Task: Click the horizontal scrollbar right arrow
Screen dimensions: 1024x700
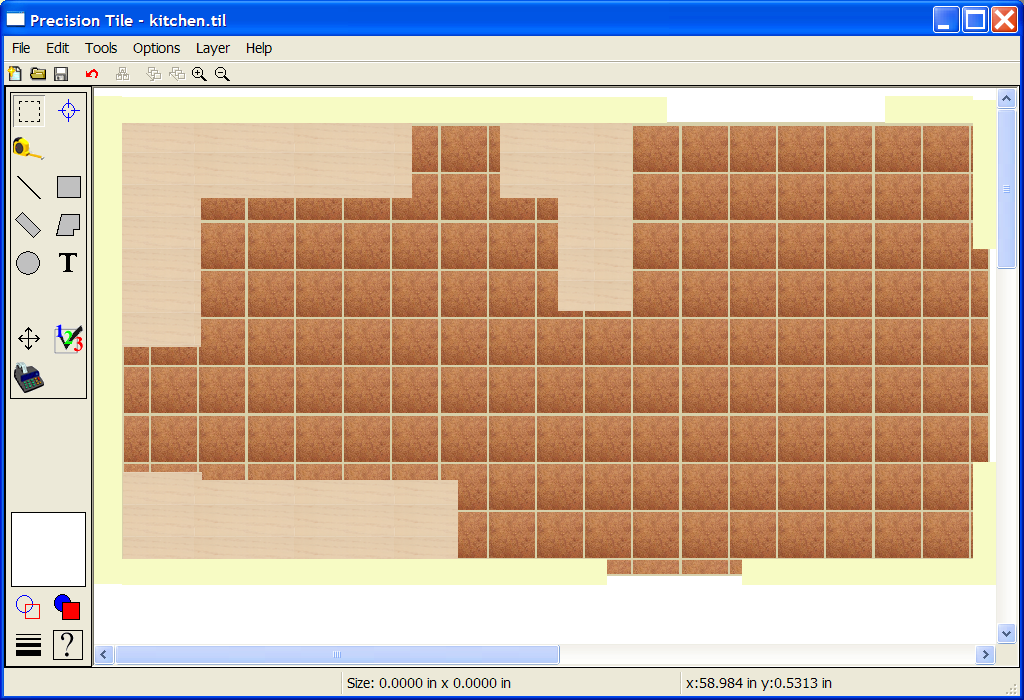Action: pyautogui.click(x=985, y=655)
